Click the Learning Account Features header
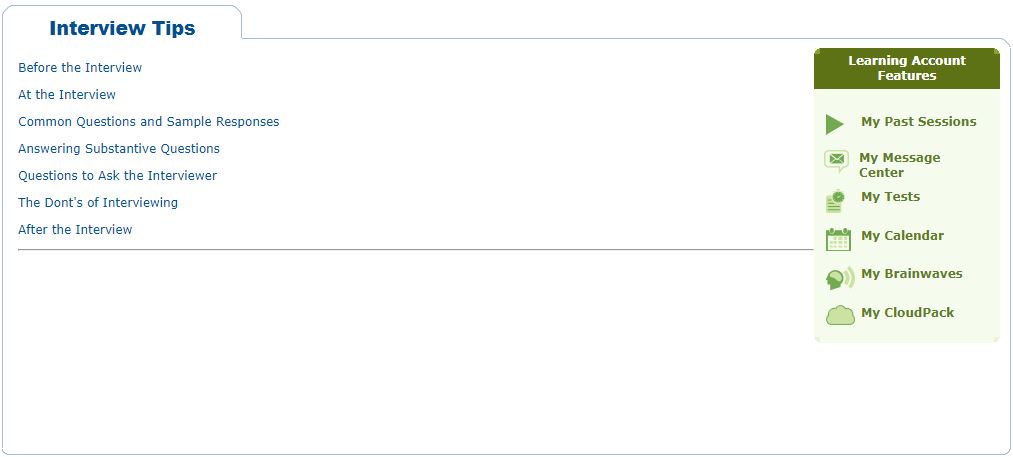The width and height of the screenshot is (1013, 457). 906,68
